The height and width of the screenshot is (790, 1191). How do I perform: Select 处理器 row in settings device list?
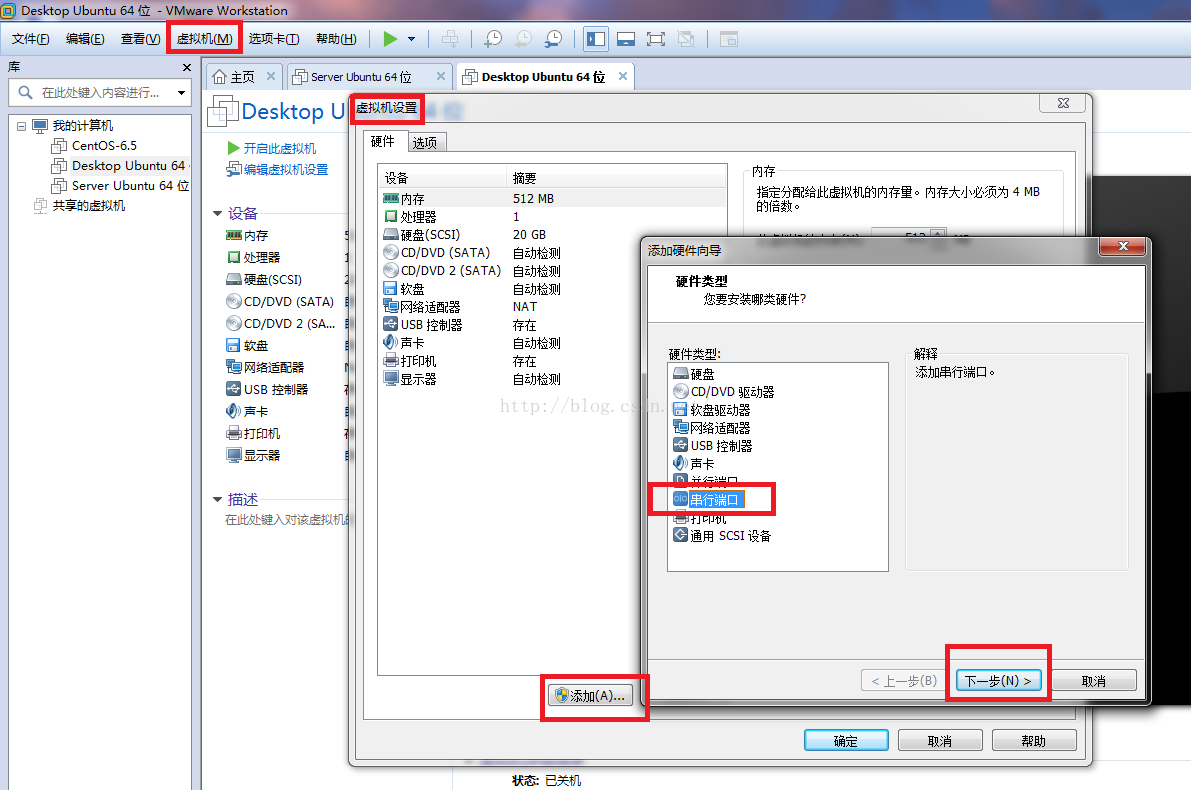[552, 216]
